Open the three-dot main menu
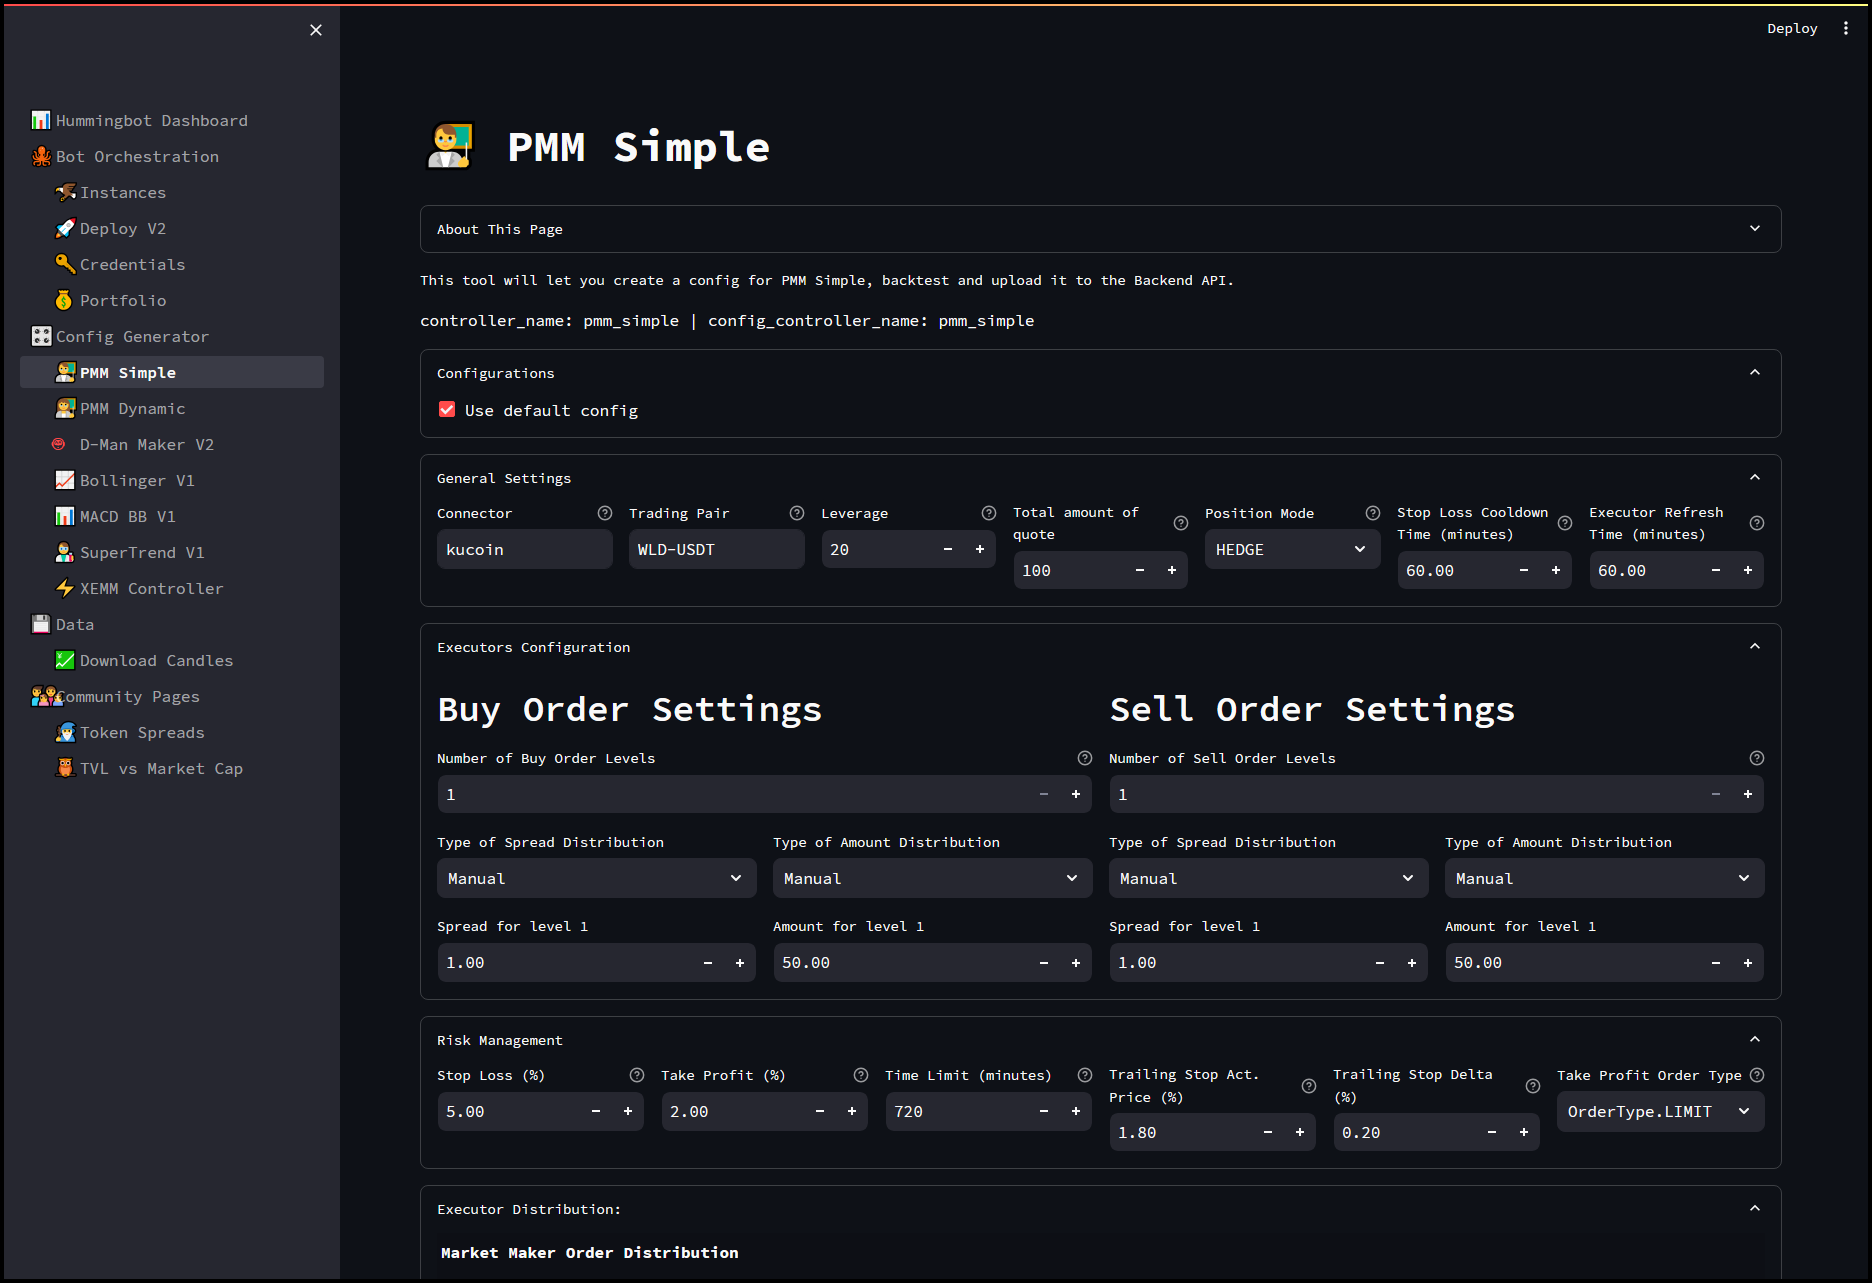The width and height of the screenshot is (1872, 1283). tap(1846, 28)
